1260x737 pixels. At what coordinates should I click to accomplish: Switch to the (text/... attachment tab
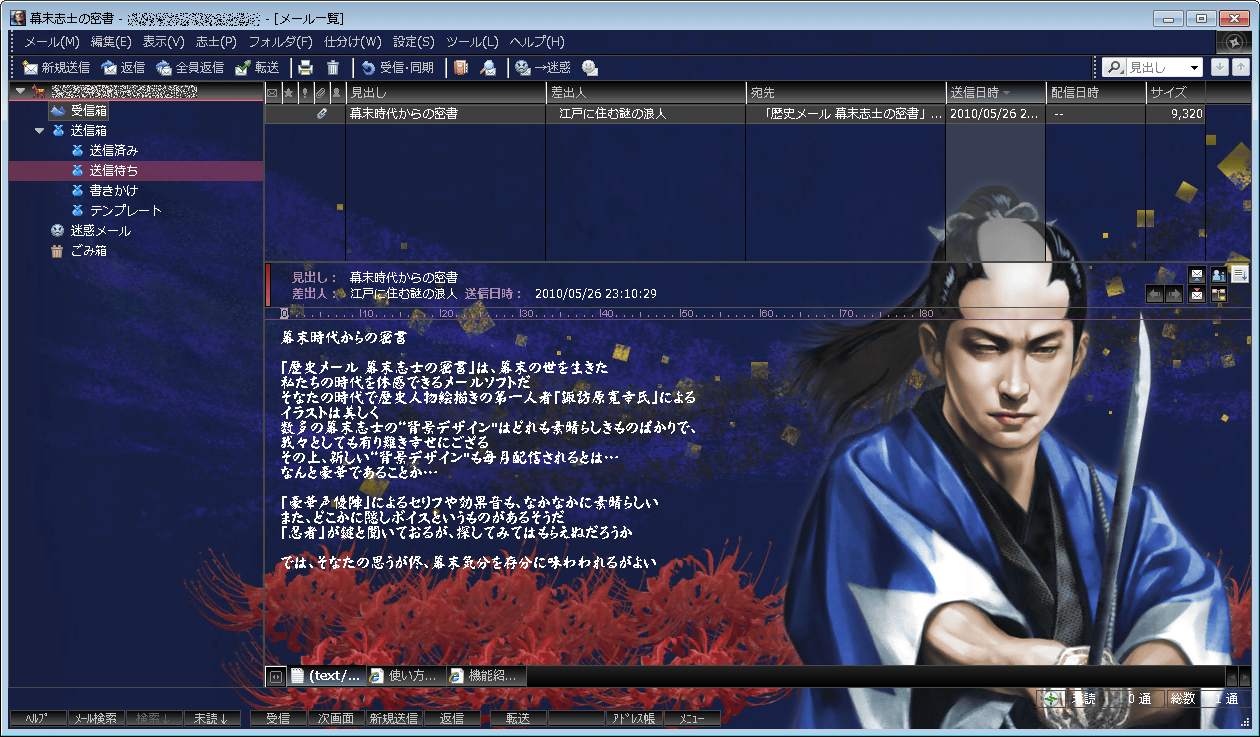click(x=328, y=675)
